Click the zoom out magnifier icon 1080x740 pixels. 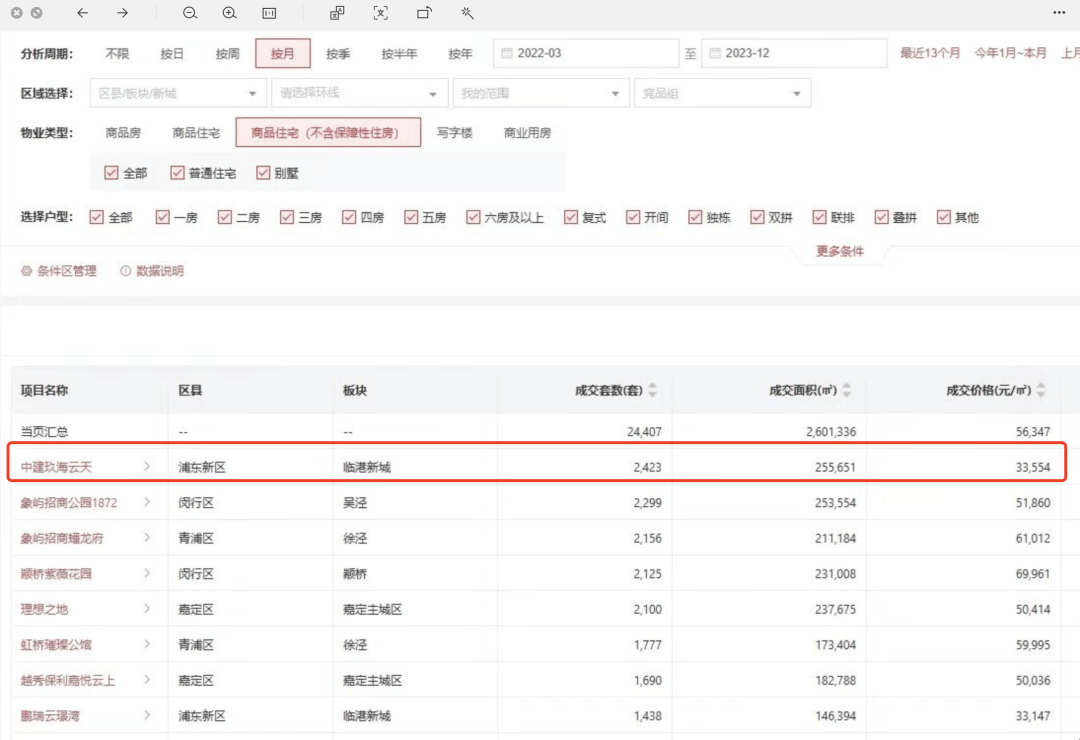[x=190, y=13]
